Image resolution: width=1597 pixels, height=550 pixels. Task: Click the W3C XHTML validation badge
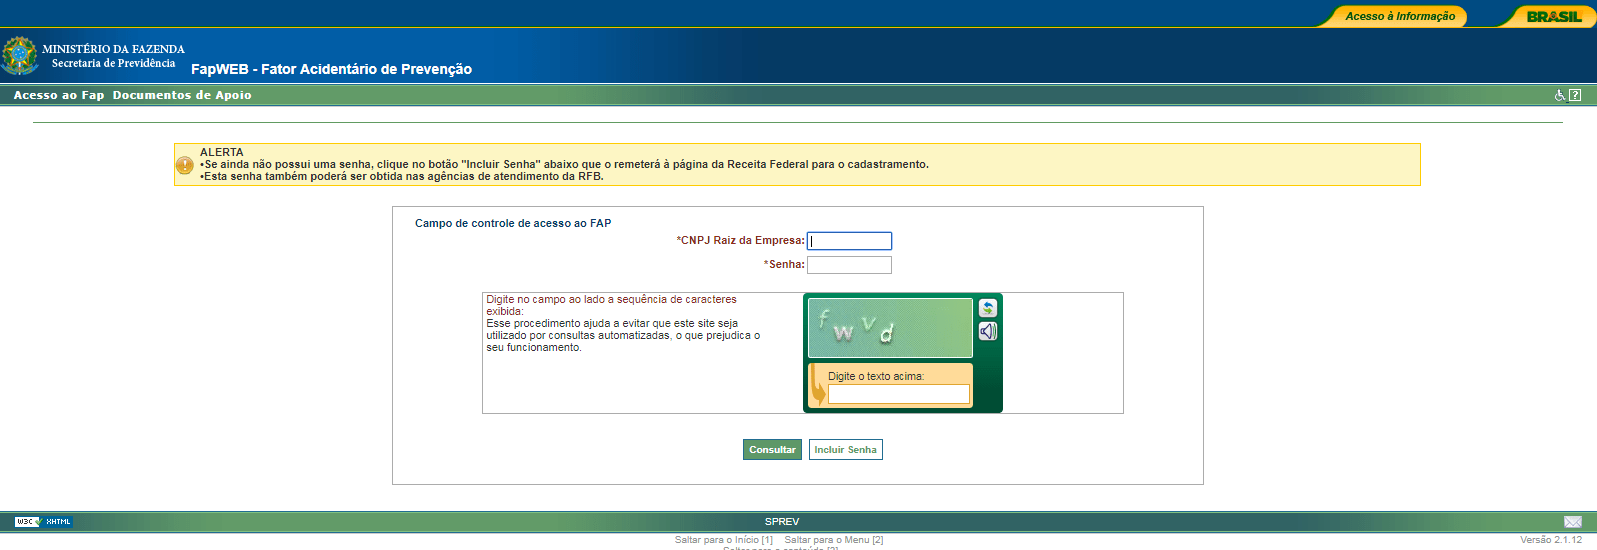43,522
